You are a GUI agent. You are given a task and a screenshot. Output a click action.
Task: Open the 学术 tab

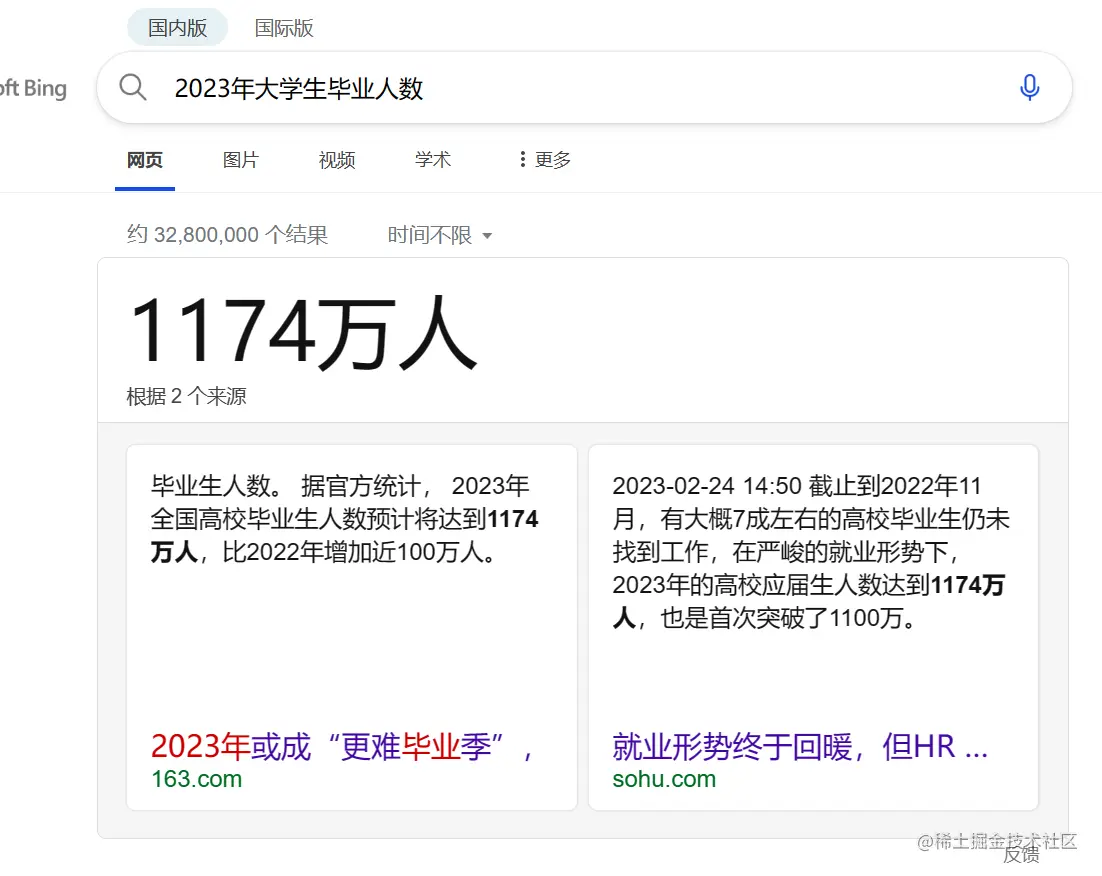point(432,159)
